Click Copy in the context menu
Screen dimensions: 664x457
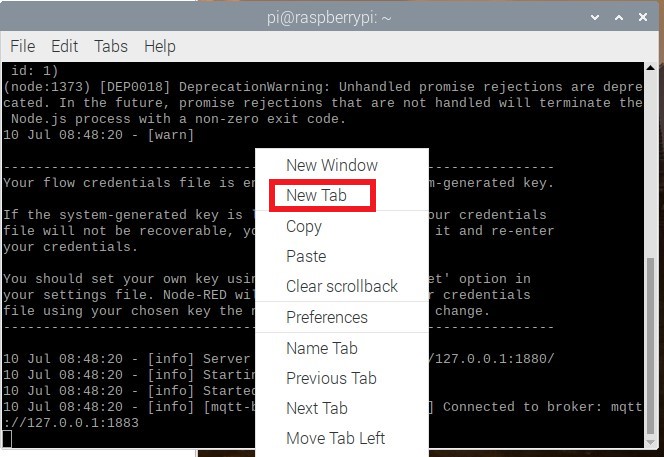pyautogui.click(x=304, y=226)
